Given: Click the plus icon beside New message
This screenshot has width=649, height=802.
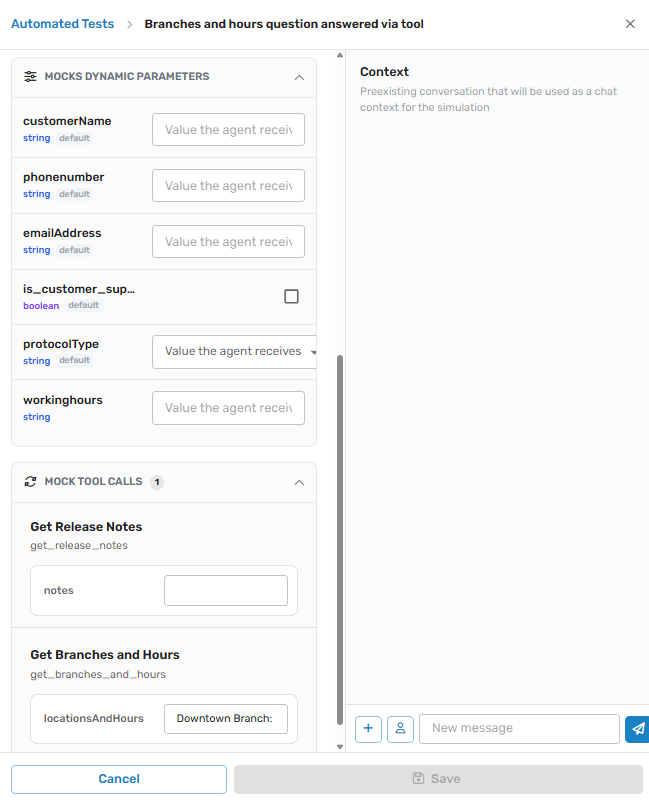Looking at the screenshot, I should click(x=368, y=729).
